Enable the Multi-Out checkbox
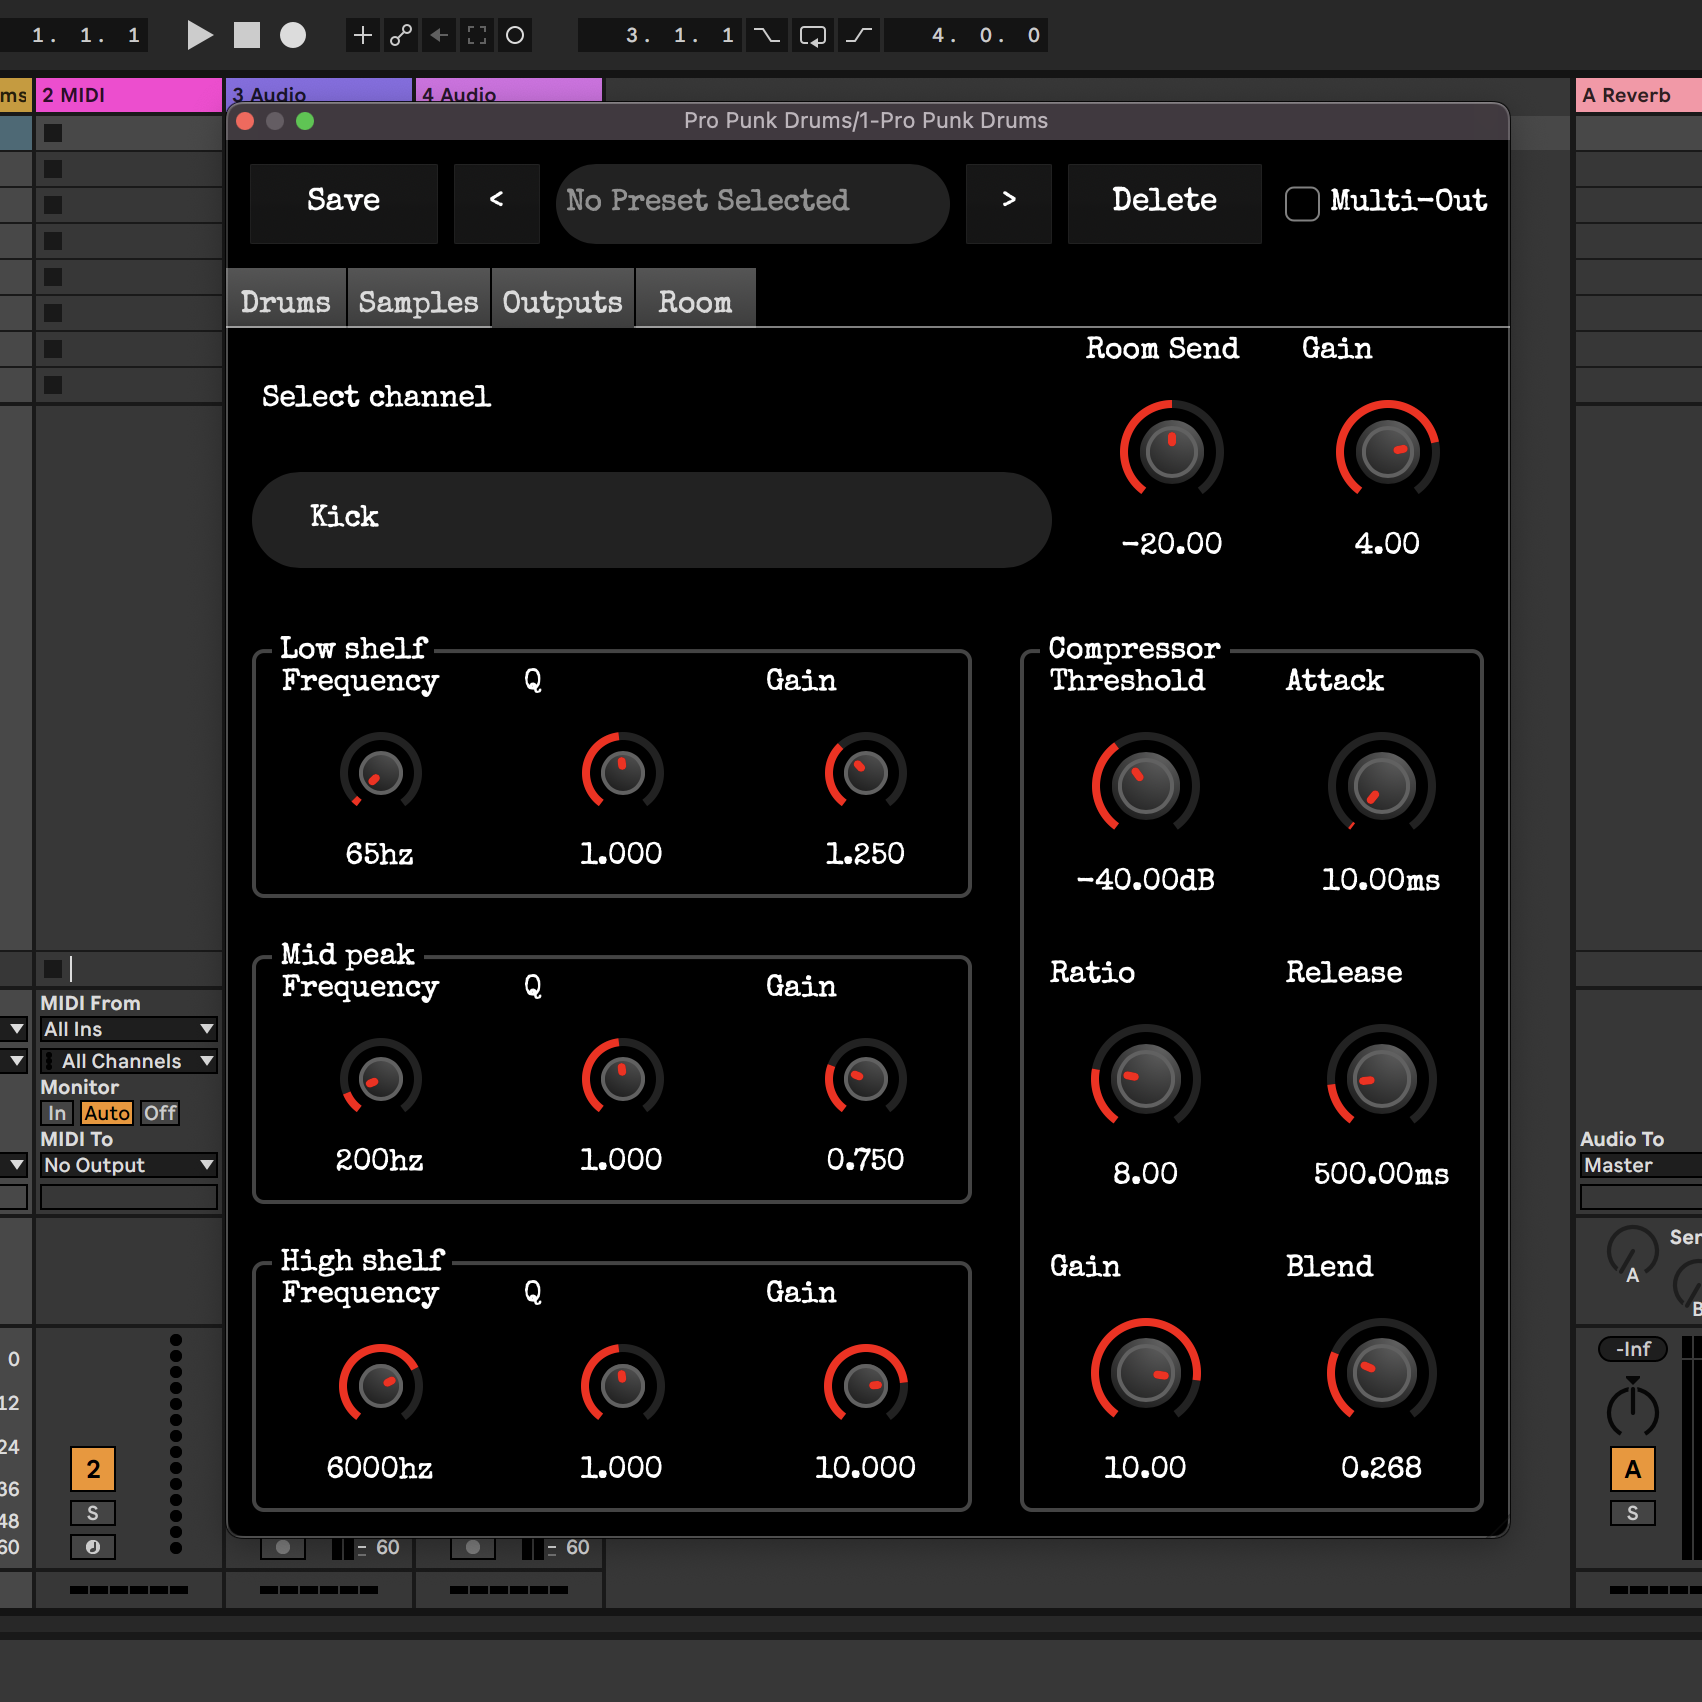 point(1302,204)
